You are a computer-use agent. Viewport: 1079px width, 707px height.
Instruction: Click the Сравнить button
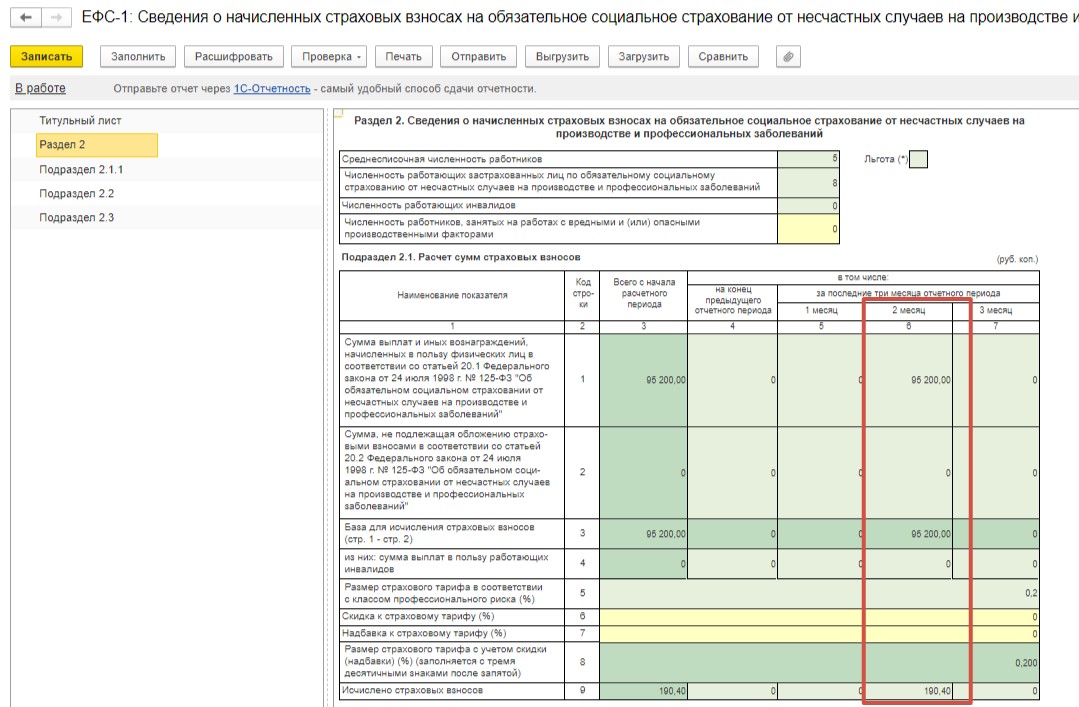(x=723, y=56)
